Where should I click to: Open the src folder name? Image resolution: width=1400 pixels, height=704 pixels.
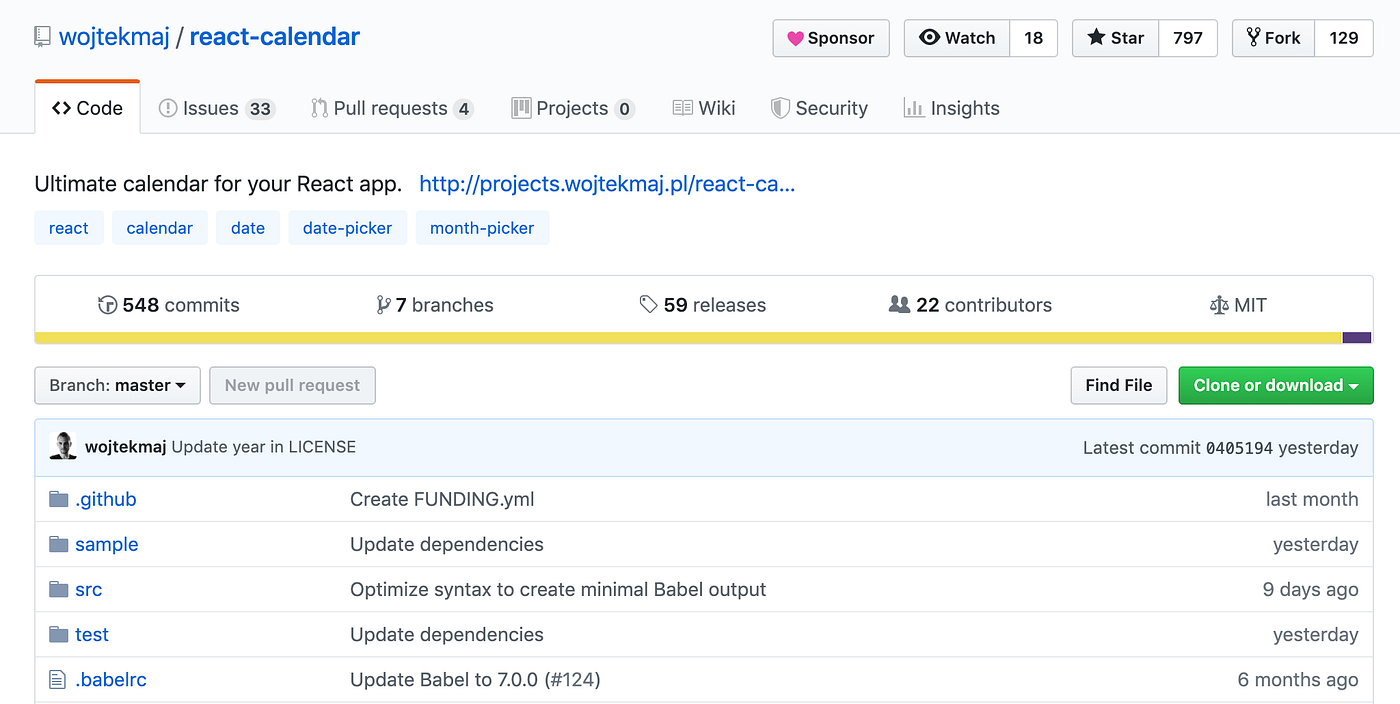pos(89,590)
